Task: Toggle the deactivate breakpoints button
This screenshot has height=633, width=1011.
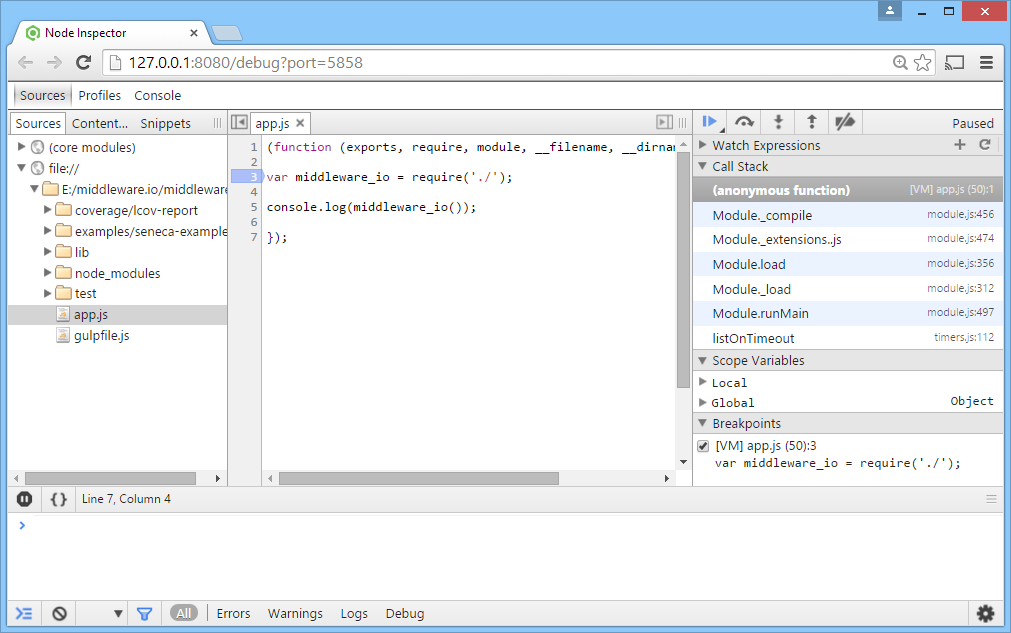Action: 845,122
